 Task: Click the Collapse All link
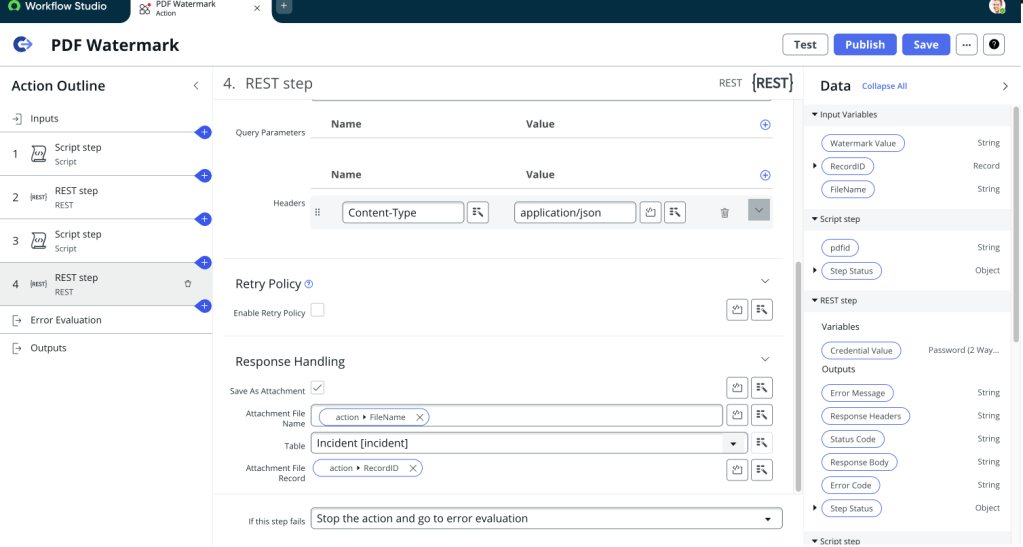coord(884,87)
